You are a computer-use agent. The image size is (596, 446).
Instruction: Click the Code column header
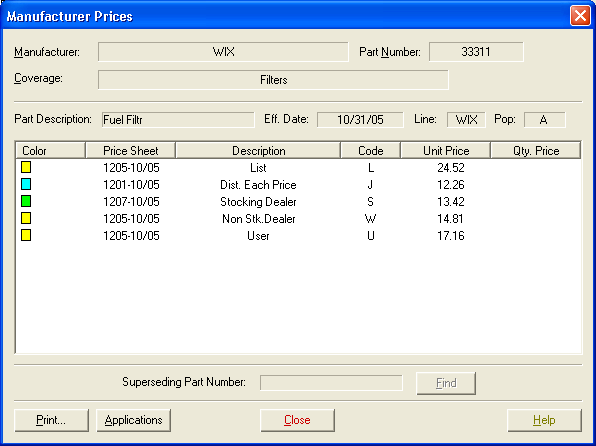coord(371,151)
